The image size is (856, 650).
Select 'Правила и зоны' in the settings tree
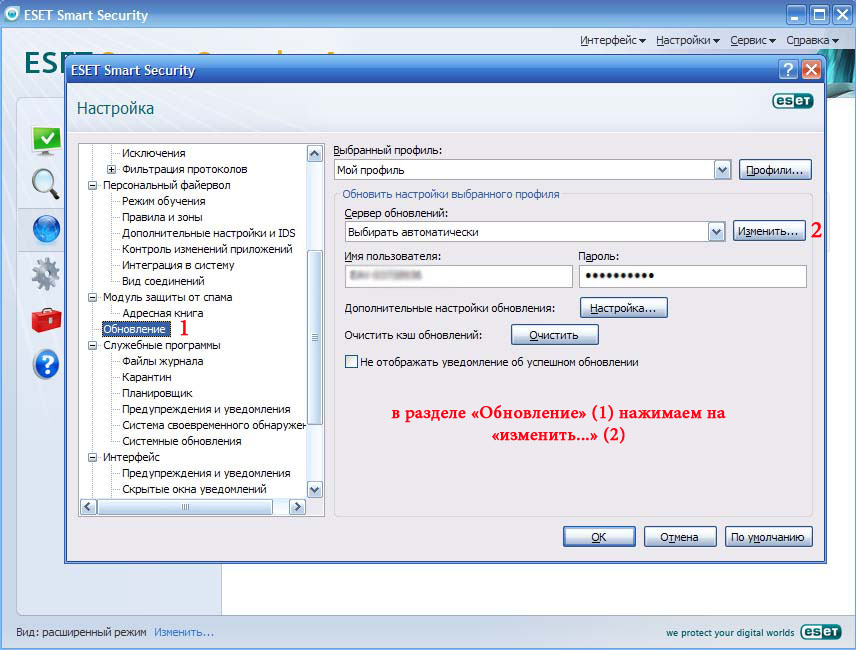[162, 217]
